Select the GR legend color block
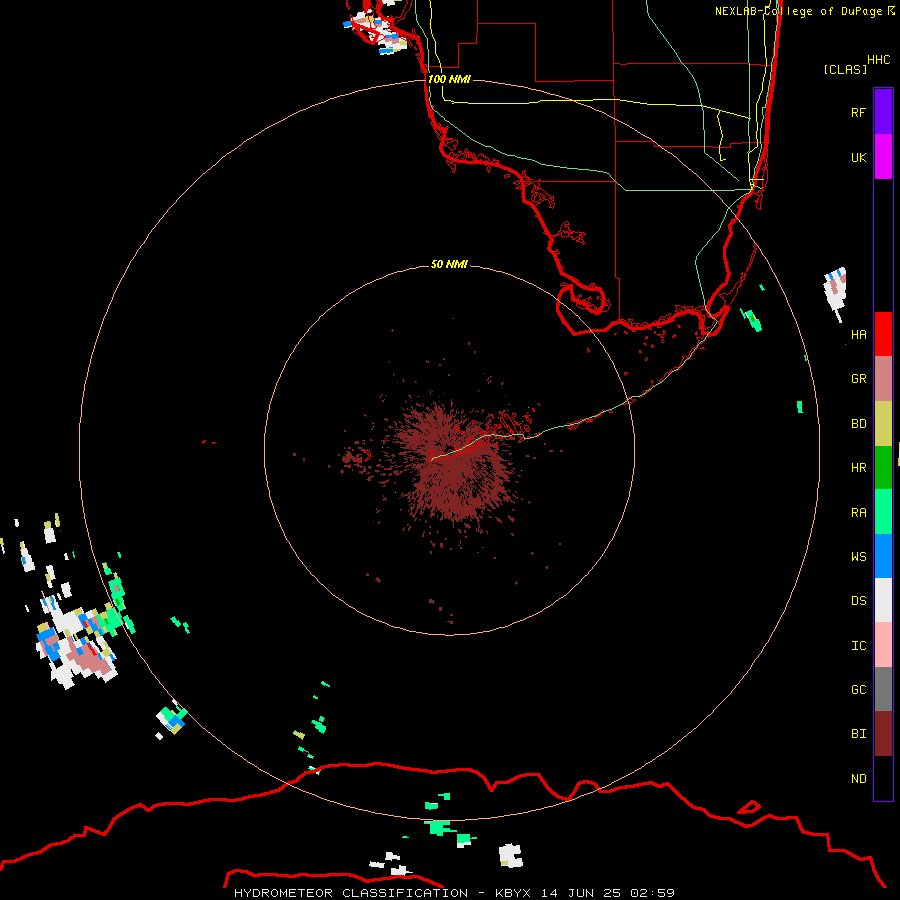 coord(883,379)
